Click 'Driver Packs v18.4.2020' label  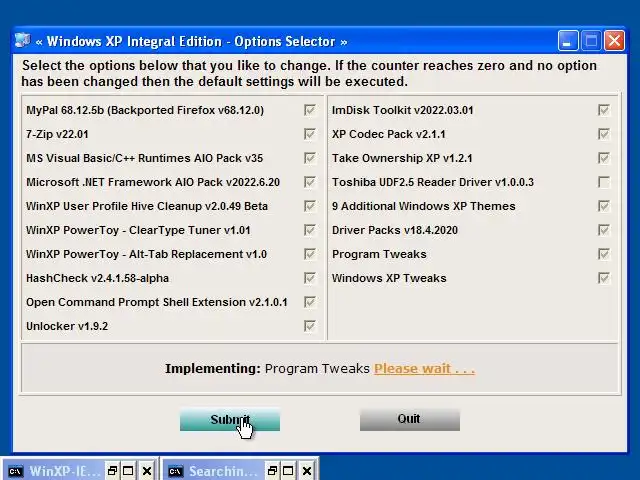pyautogui.click(x=395, y=230)
